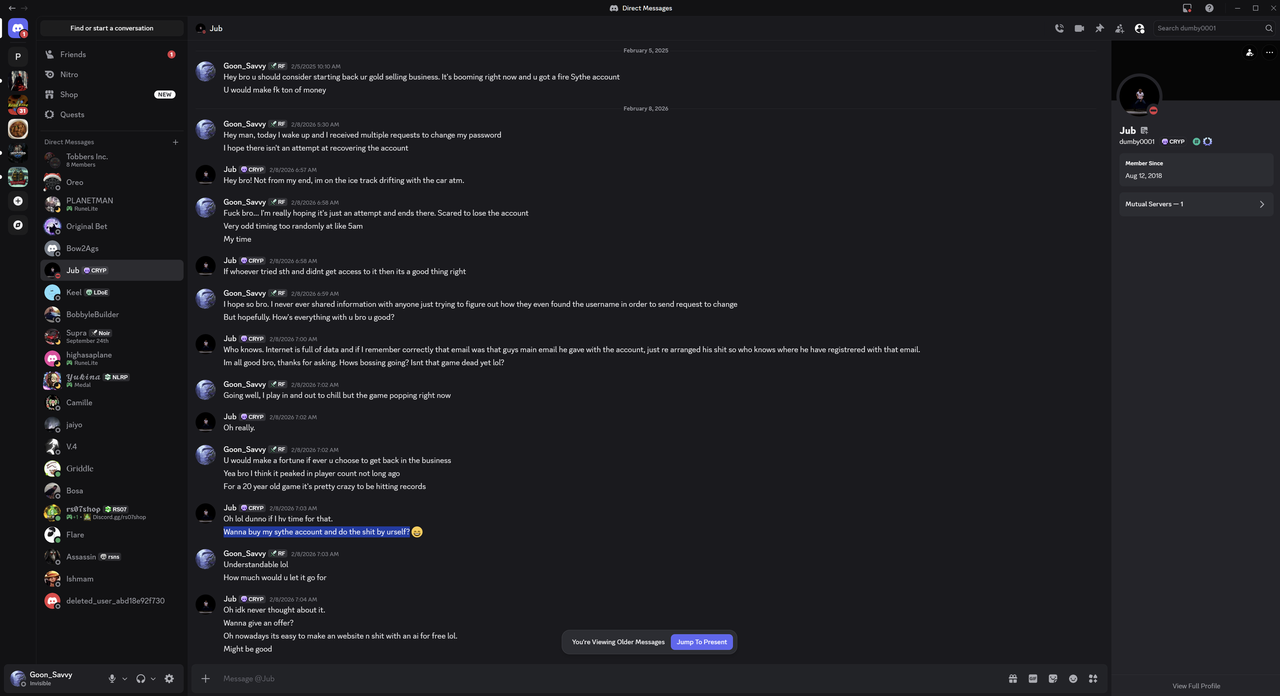Open the Nitro page
The image size is (1280, 696).
(x=112, y=75)
